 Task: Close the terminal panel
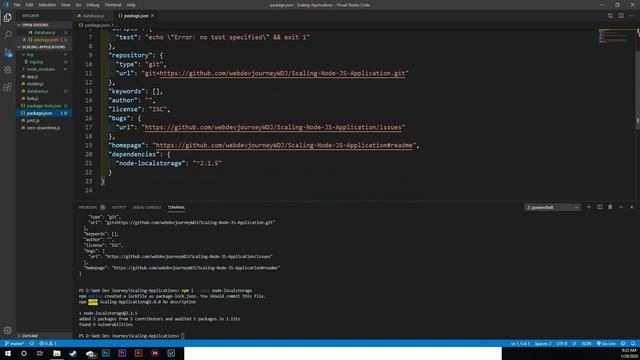631,207
